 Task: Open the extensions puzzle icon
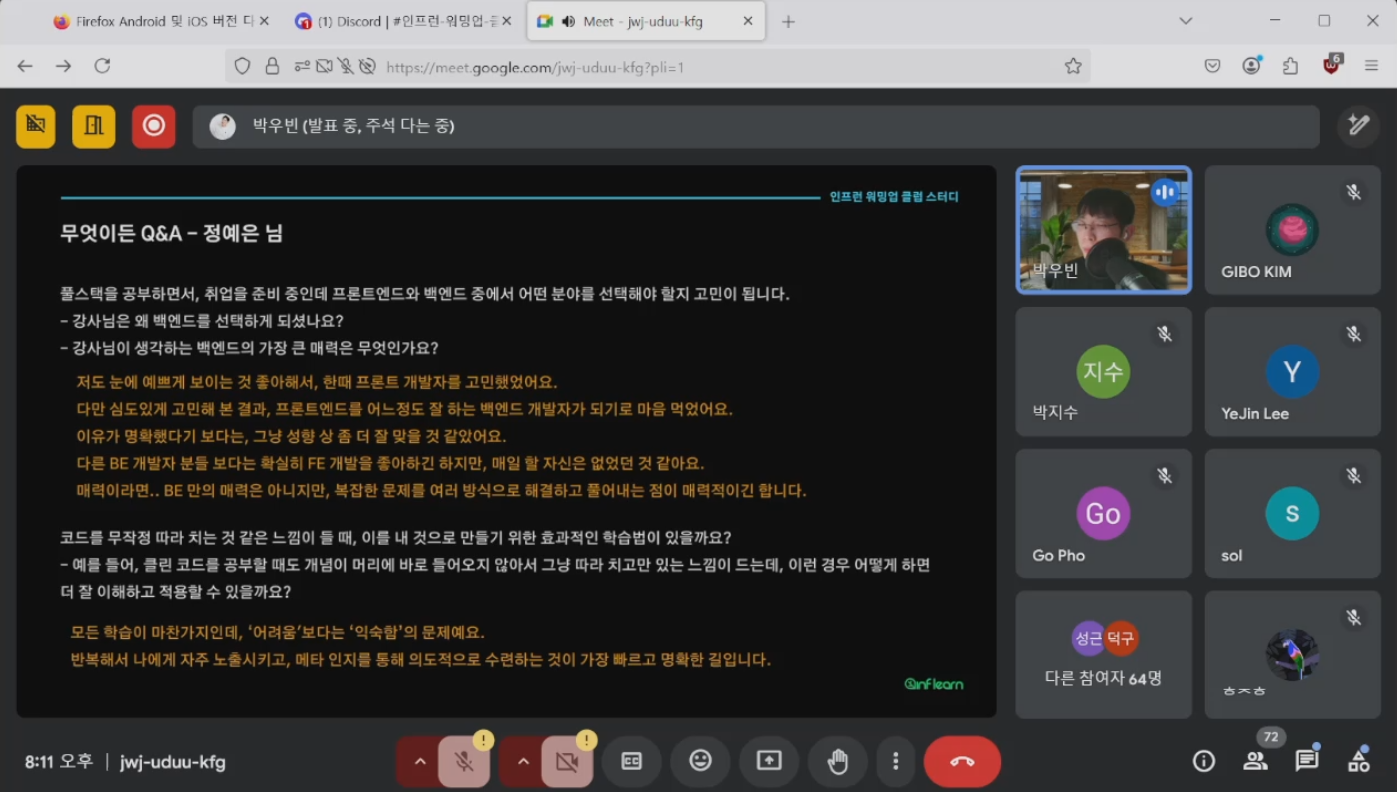(x=1291, y=66)
